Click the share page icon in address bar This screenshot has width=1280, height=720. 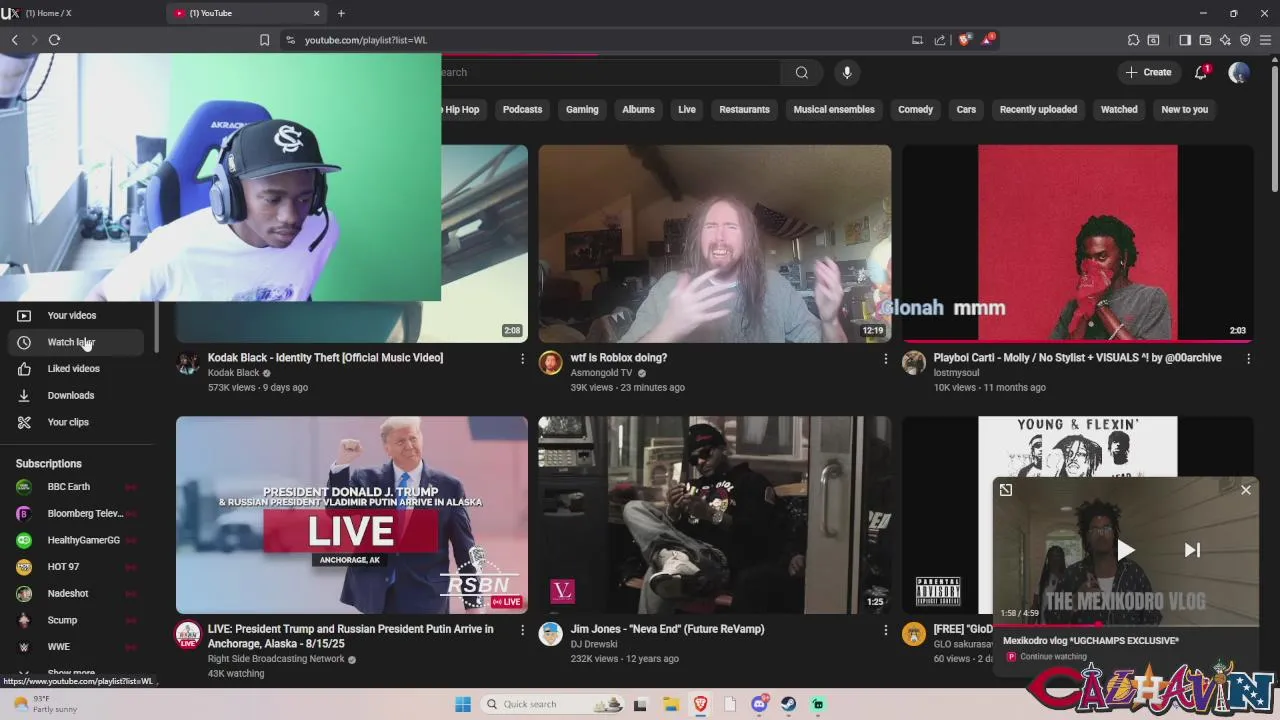(940, 40)
